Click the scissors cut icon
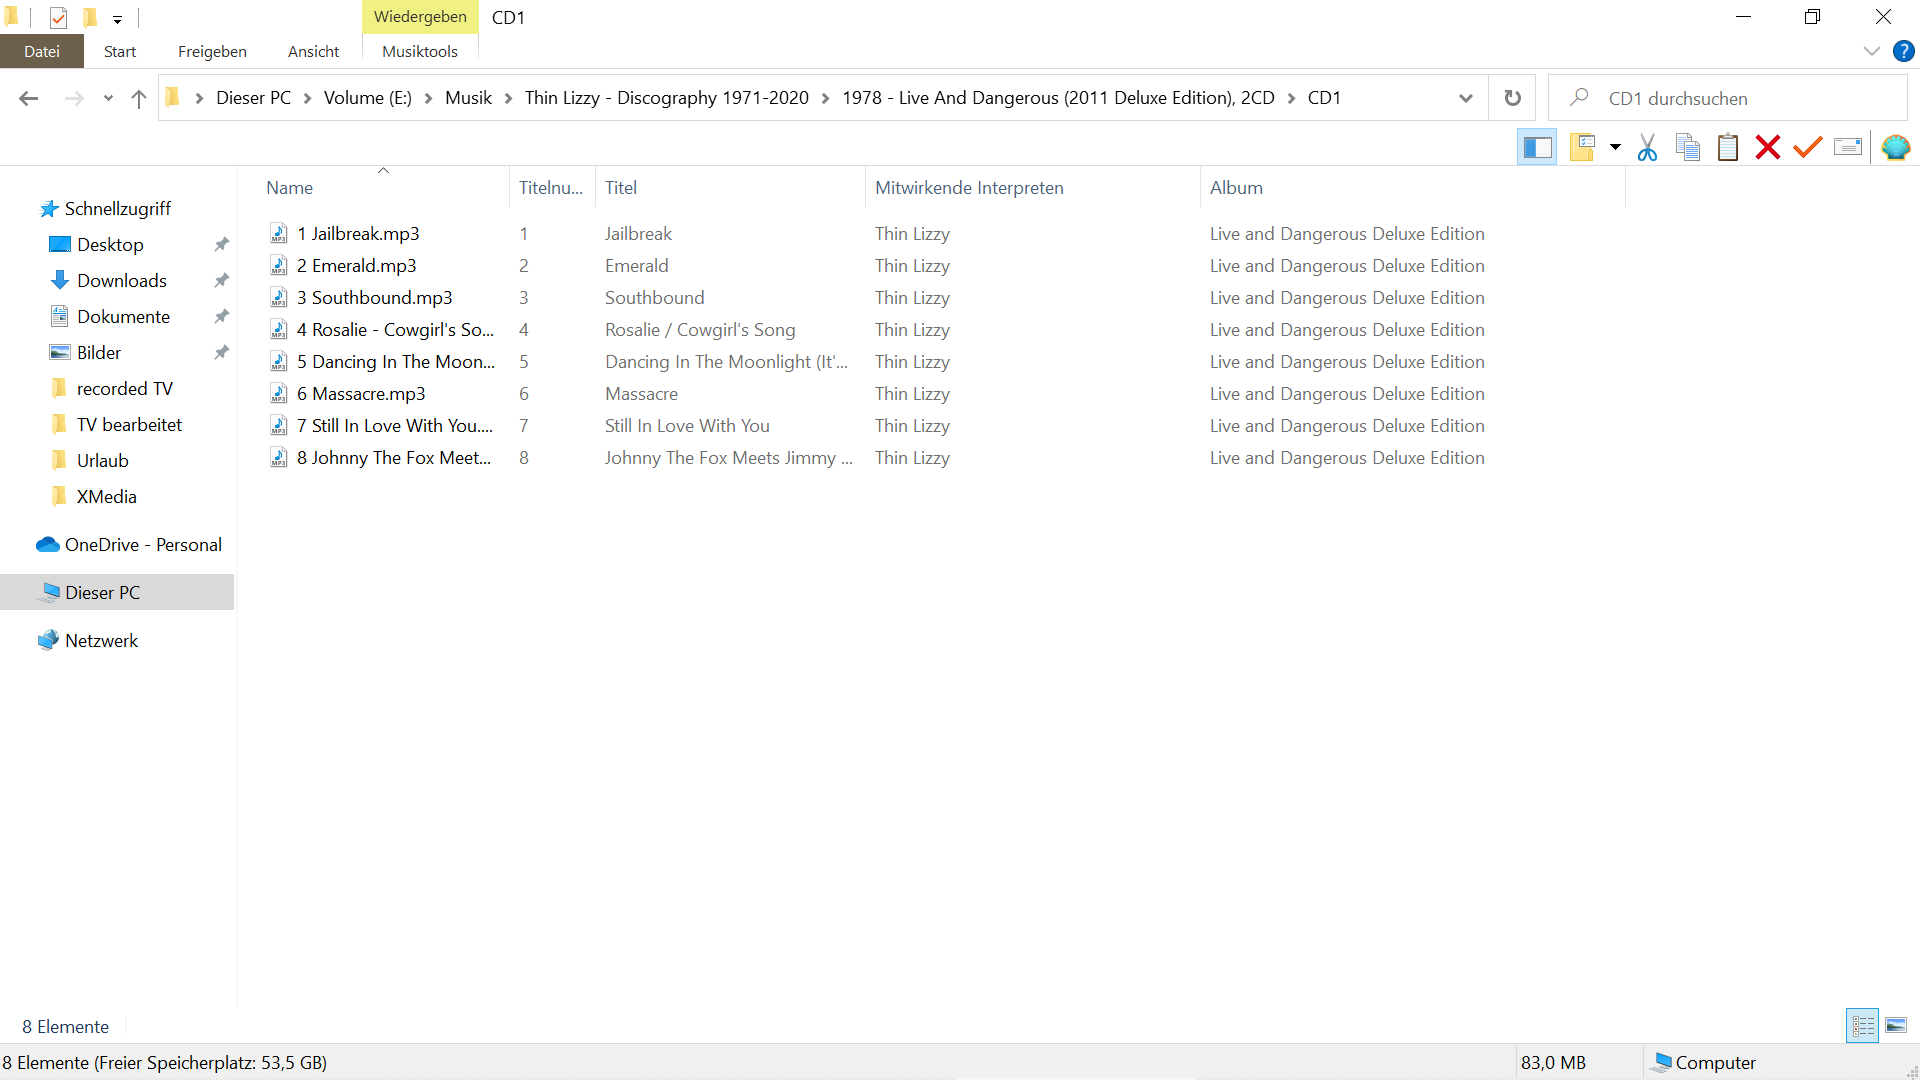This screenshot has width=1920, height=1080. click(1647, 148)
